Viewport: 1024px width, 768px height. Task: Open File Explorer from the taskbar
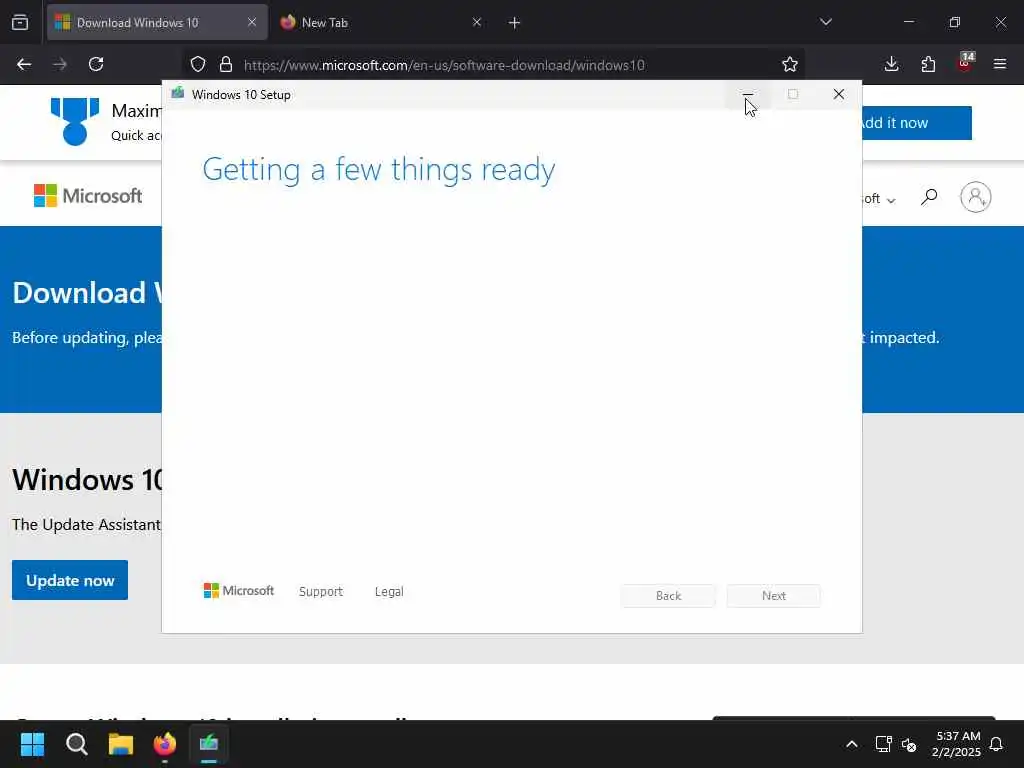point(121,744)
